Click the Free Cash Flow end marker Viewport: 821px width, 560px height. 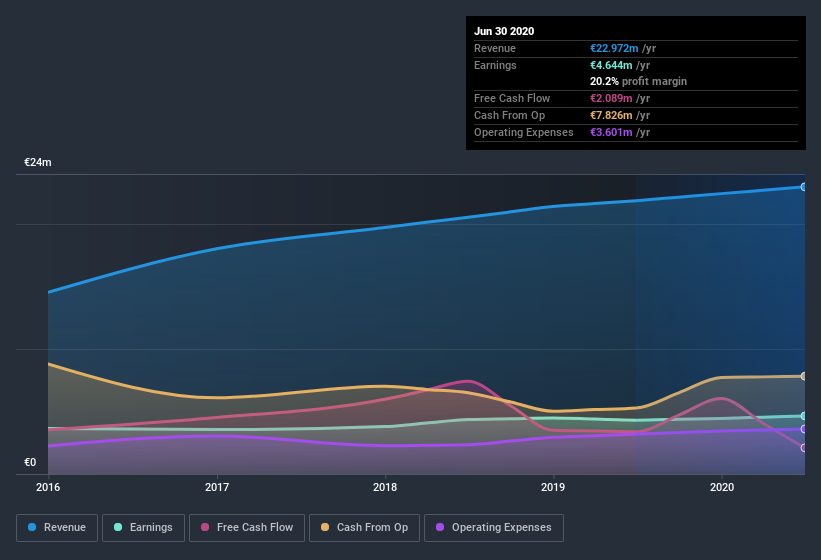(804, 448)
